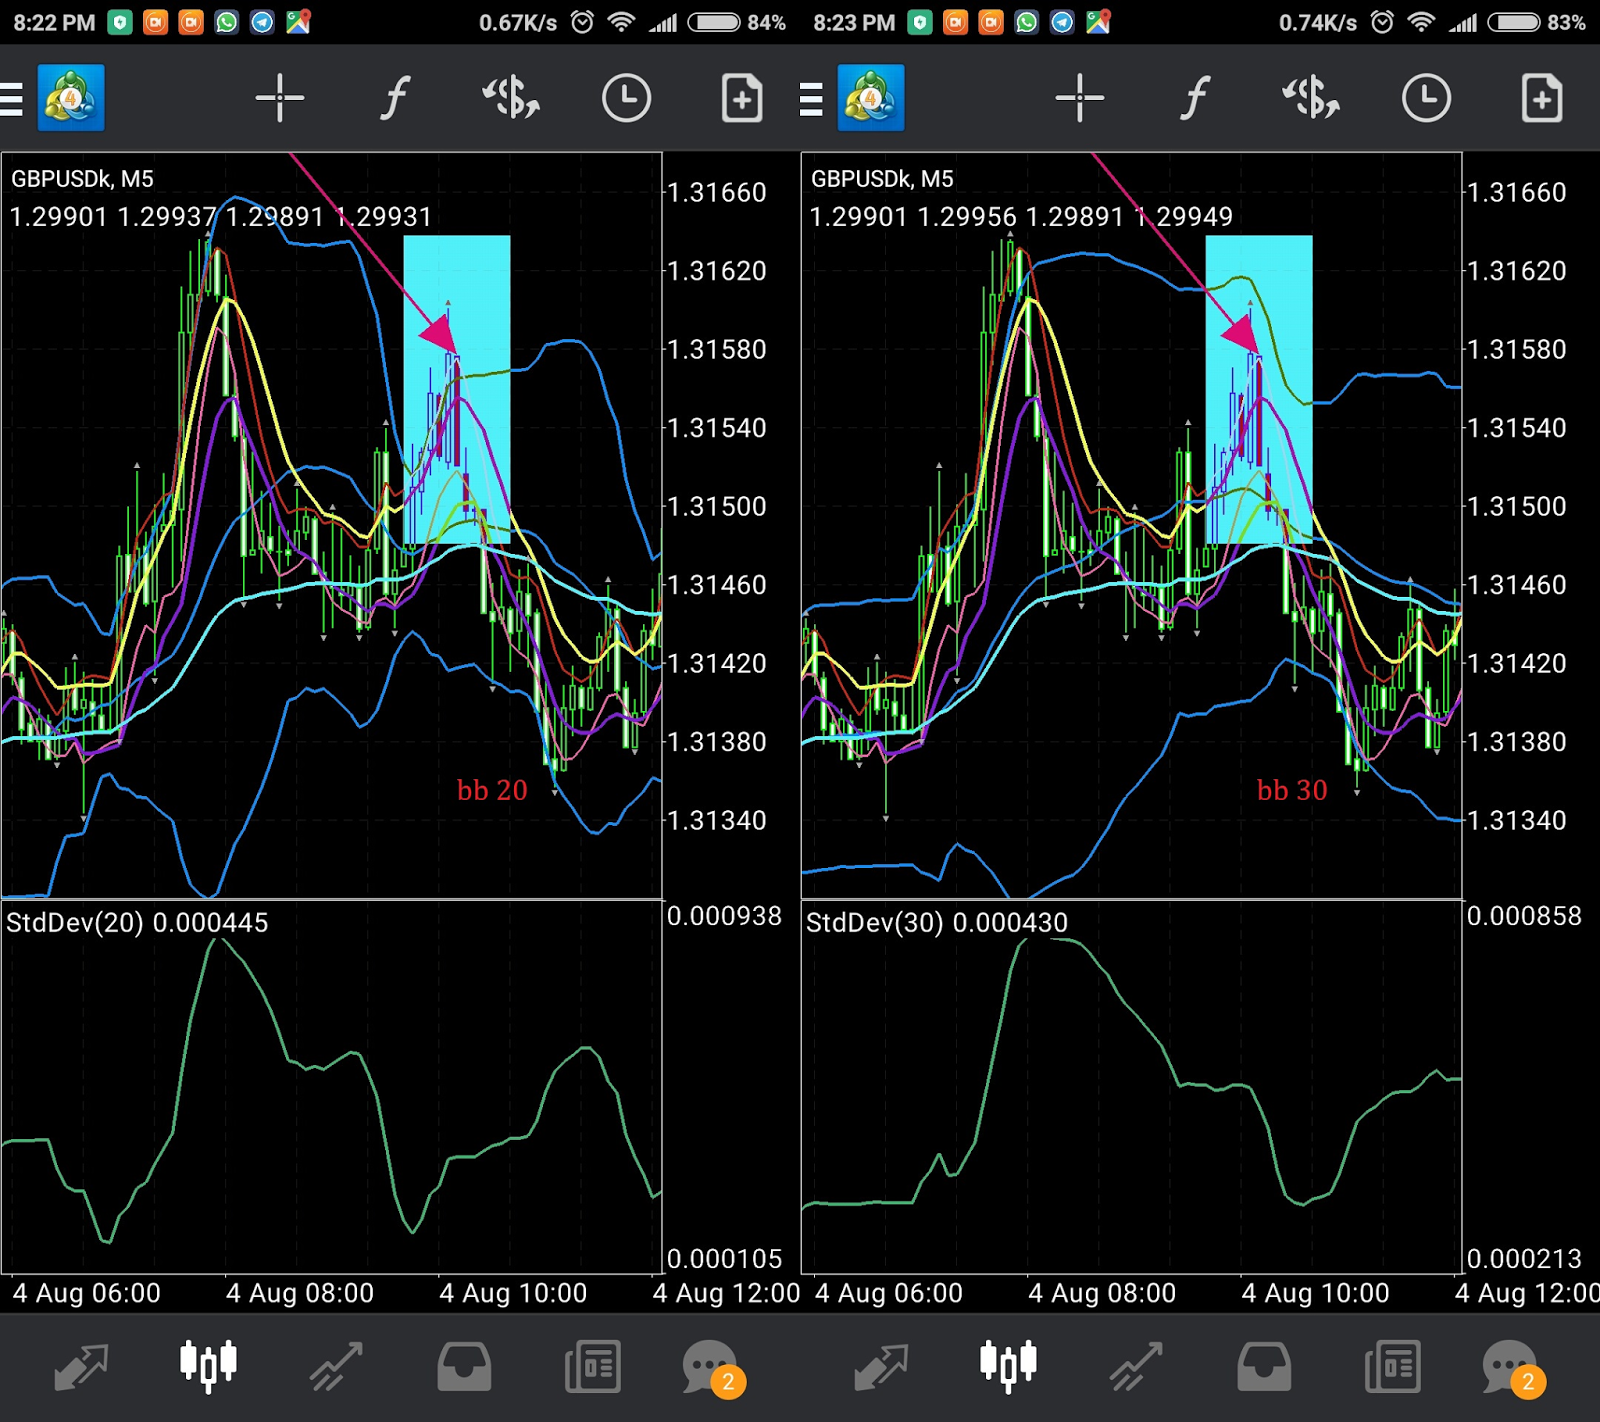Tap the Wi-Fi icon in the status bar
1600x1422 pixels.
[x=620, y=21]
